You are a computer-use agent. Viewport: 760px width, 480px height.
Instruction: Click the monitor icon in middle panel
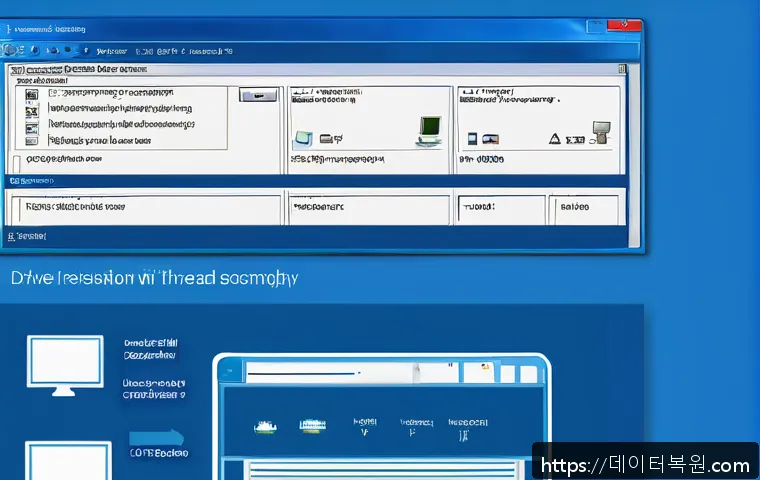click(x=429, y=128)
